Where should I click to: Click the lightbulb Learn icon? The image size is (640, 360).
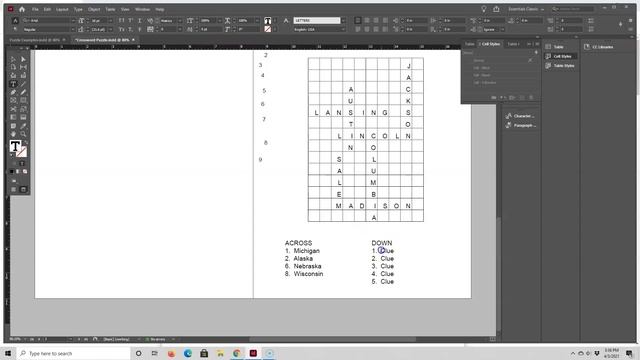484,9
